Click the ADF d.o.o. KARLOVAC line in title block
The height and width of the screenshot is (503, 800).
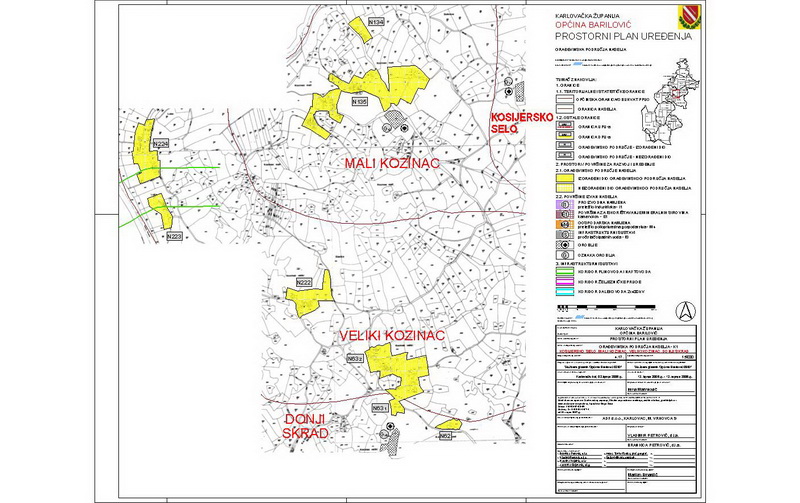coord(641,418)
